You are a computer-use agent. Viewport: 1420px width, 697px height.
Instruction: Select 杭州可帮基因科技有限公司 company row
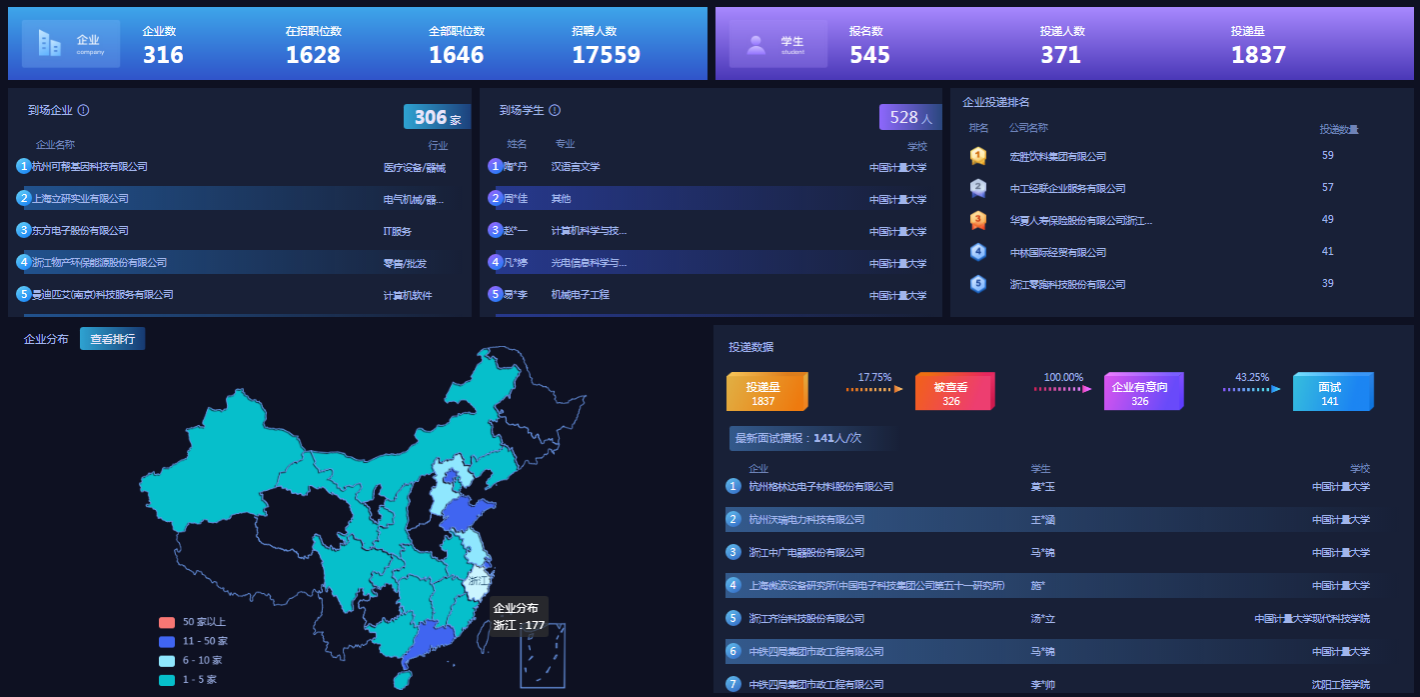coord(90,167)
